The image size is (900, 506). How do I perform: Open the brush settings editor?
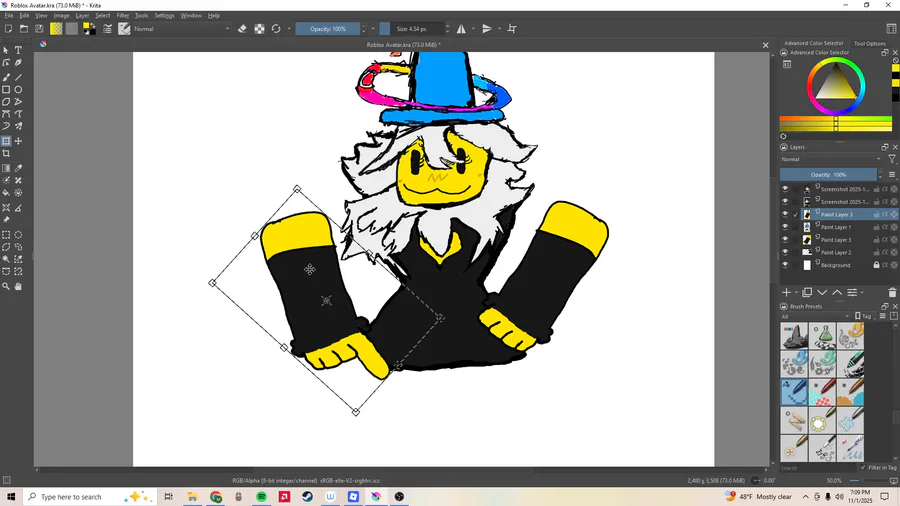tap(107, 29)
